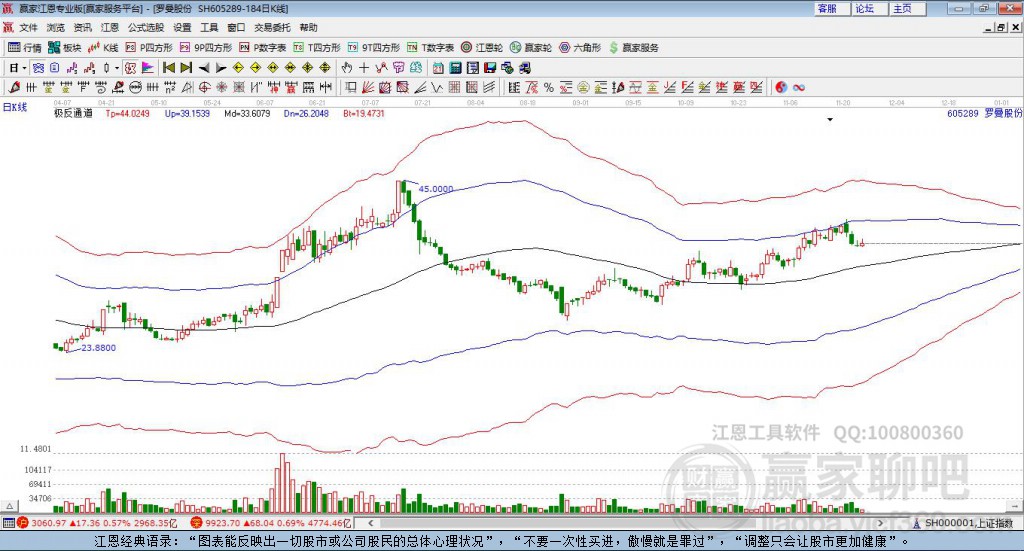
Task: Open the 江恩轮 Gann wheel tool
Action: click(482, 48)
